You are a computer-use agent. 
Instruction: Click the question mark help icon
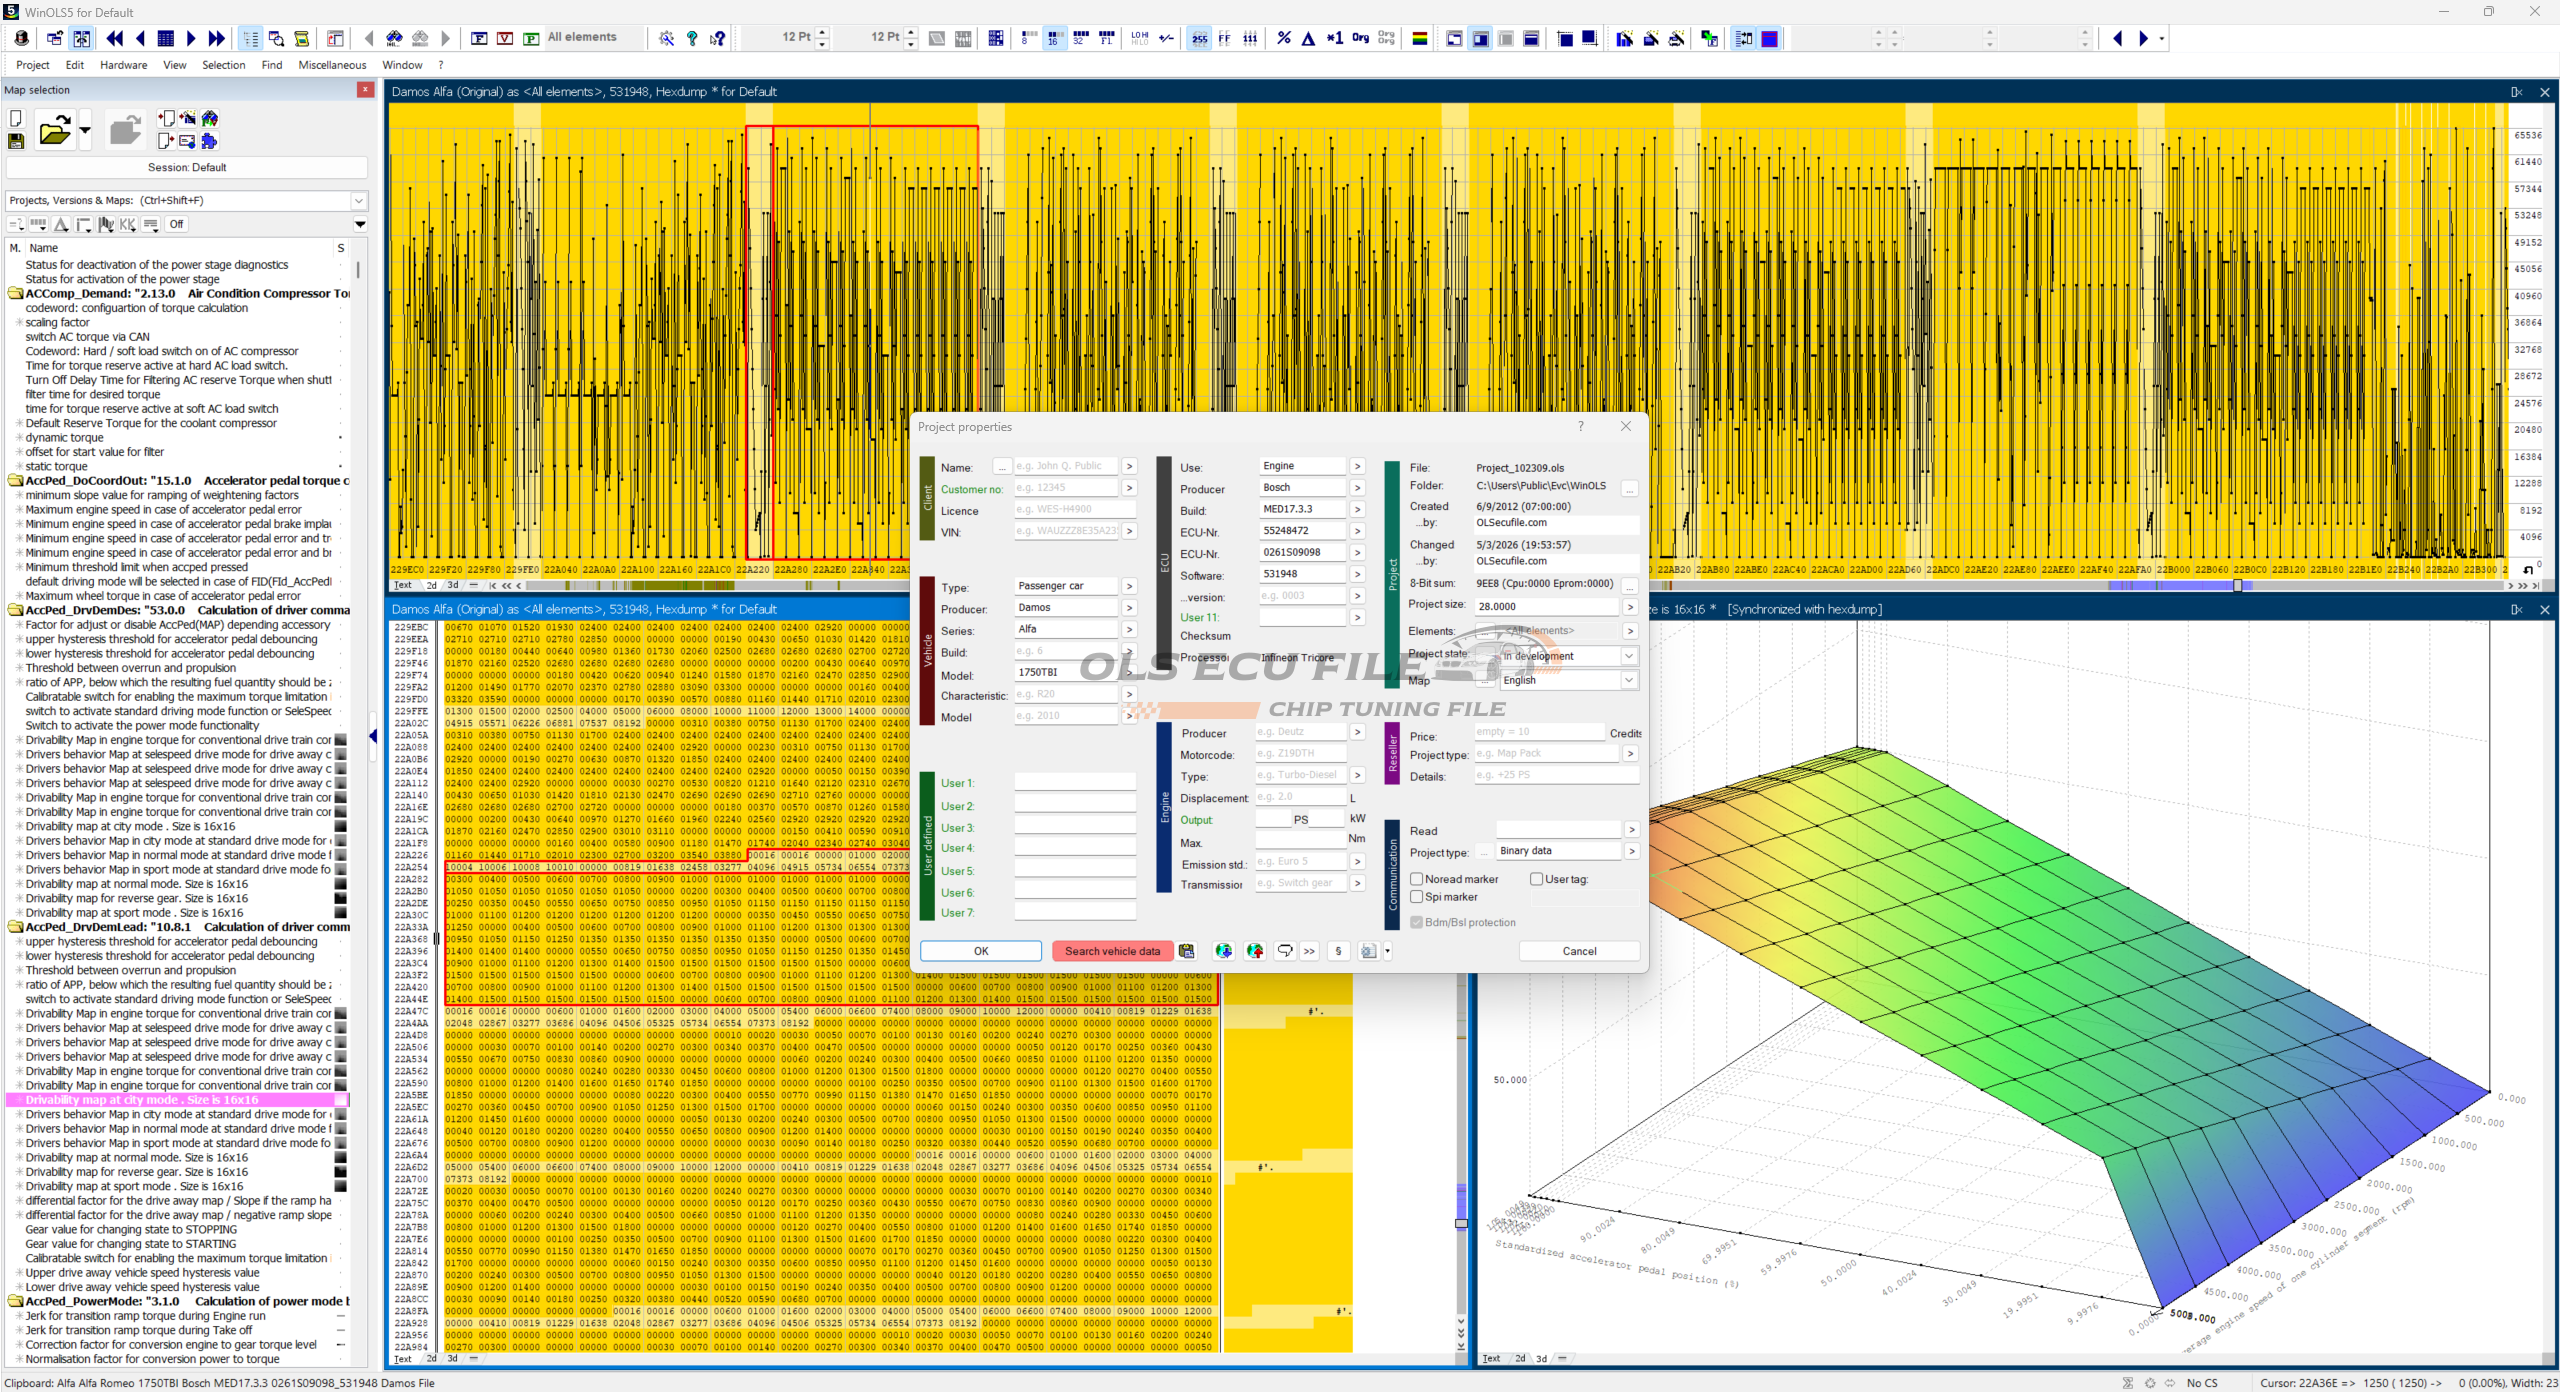[x=692, y=38]
